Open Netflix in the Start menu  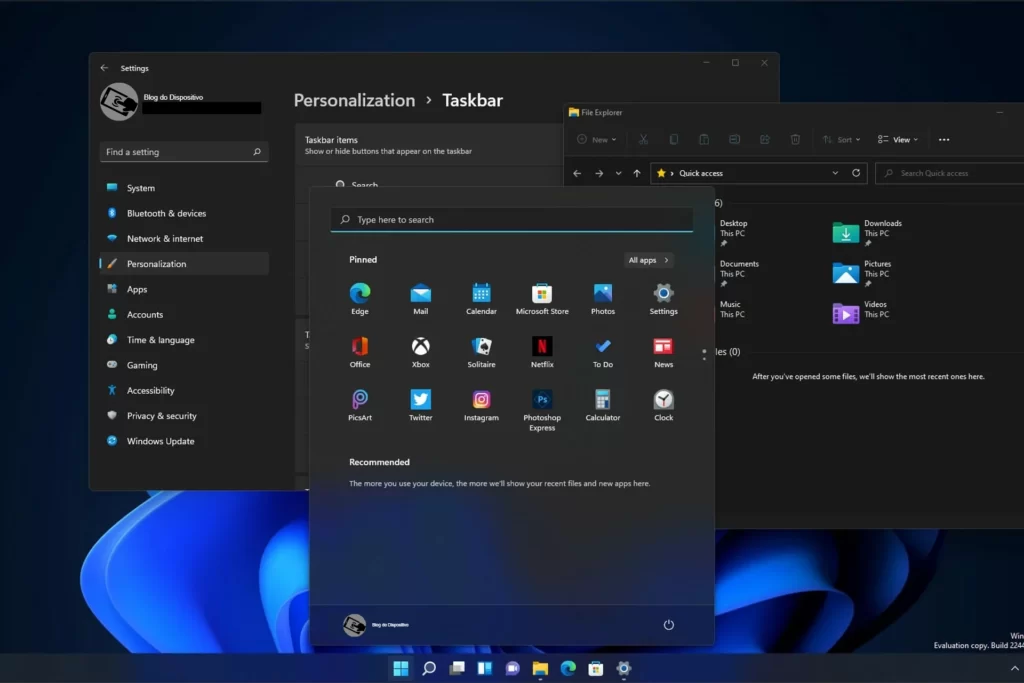click(x=542, y=353)
